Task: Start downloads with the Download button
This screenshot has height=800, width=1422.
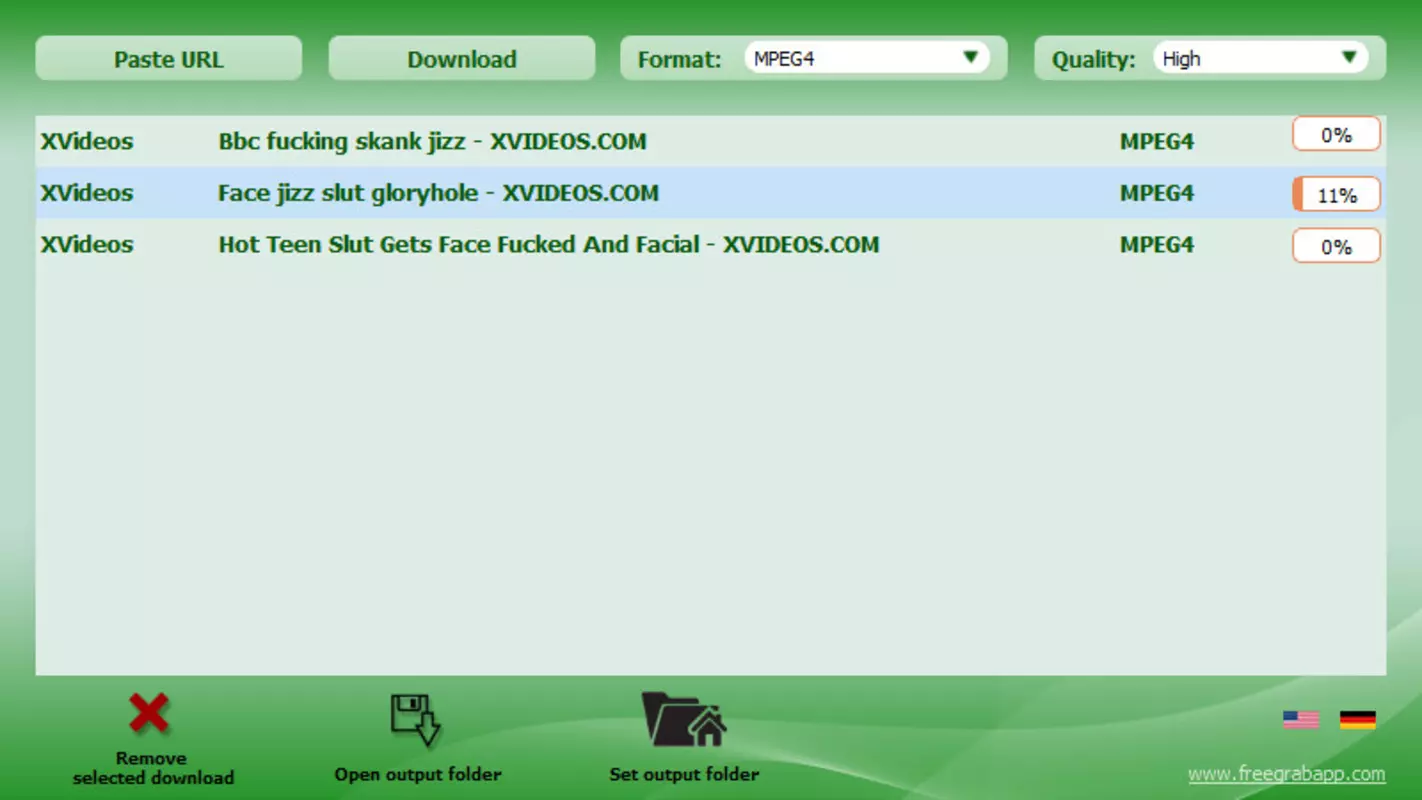Action: click(462, 59)
